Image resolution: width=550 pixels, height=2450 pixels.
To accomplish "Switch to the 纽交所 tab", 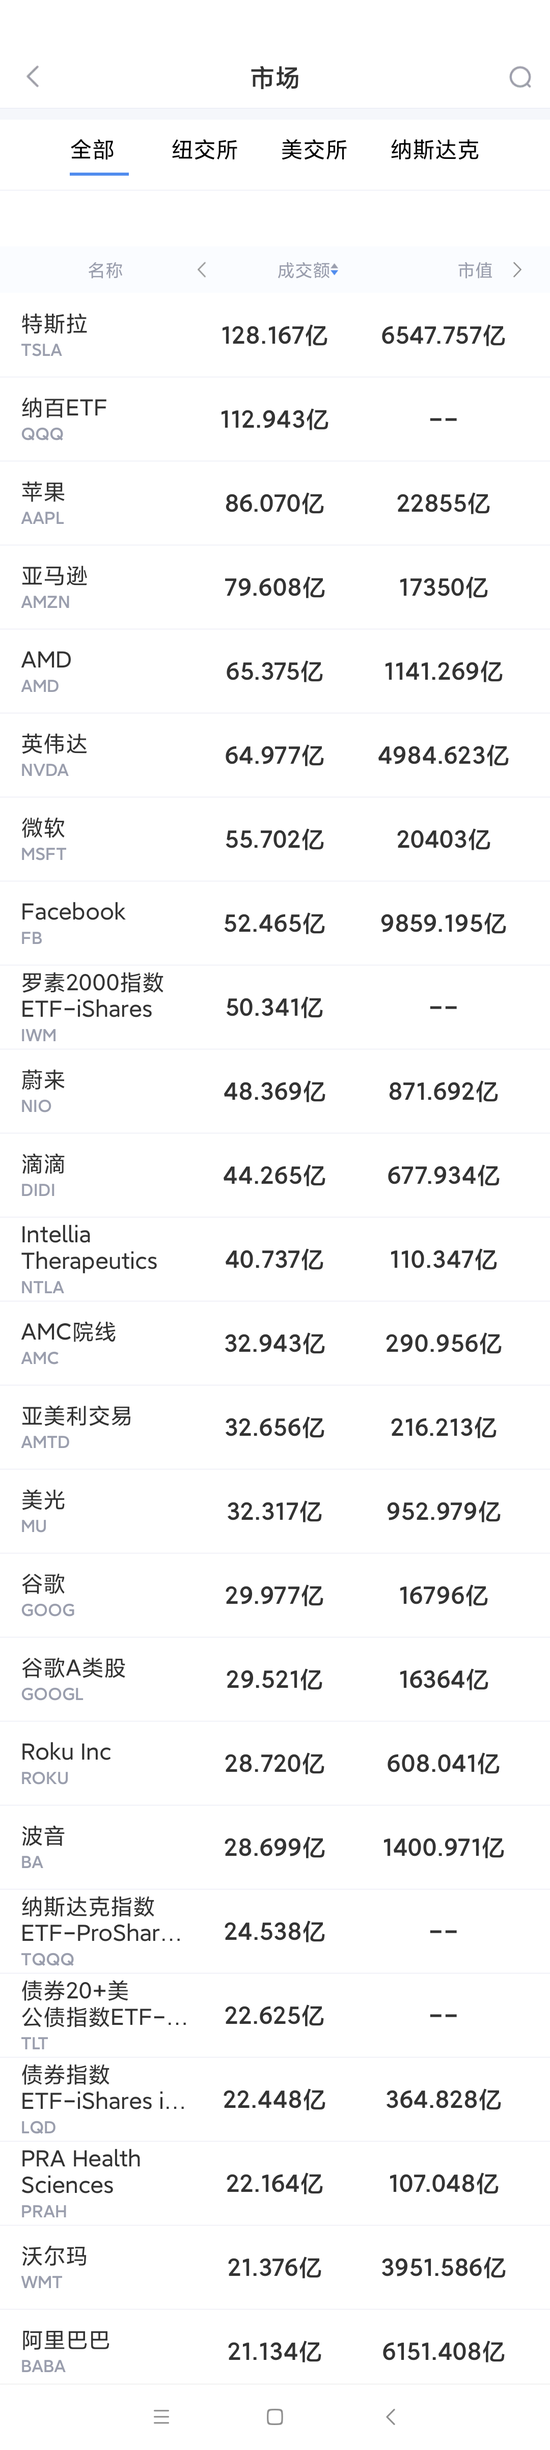I will 205,150.
